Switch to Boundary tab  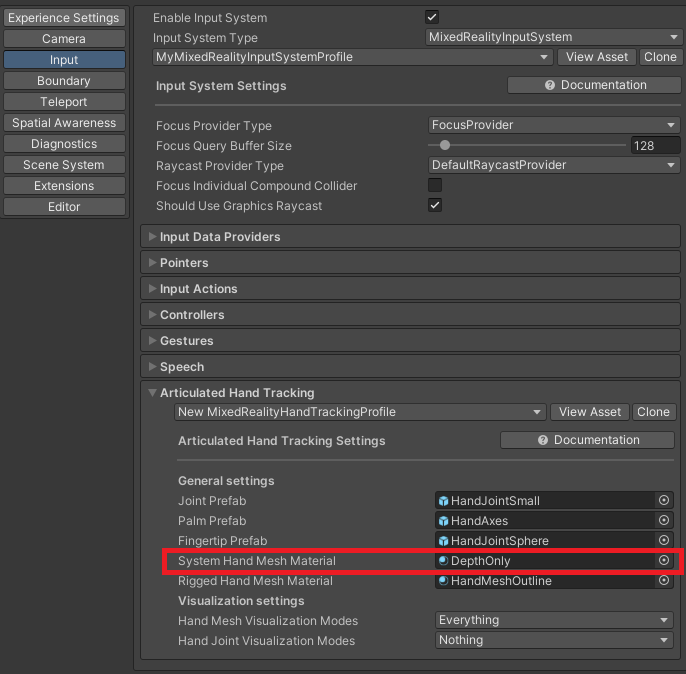pyautogui.click(x=64, y=81)
